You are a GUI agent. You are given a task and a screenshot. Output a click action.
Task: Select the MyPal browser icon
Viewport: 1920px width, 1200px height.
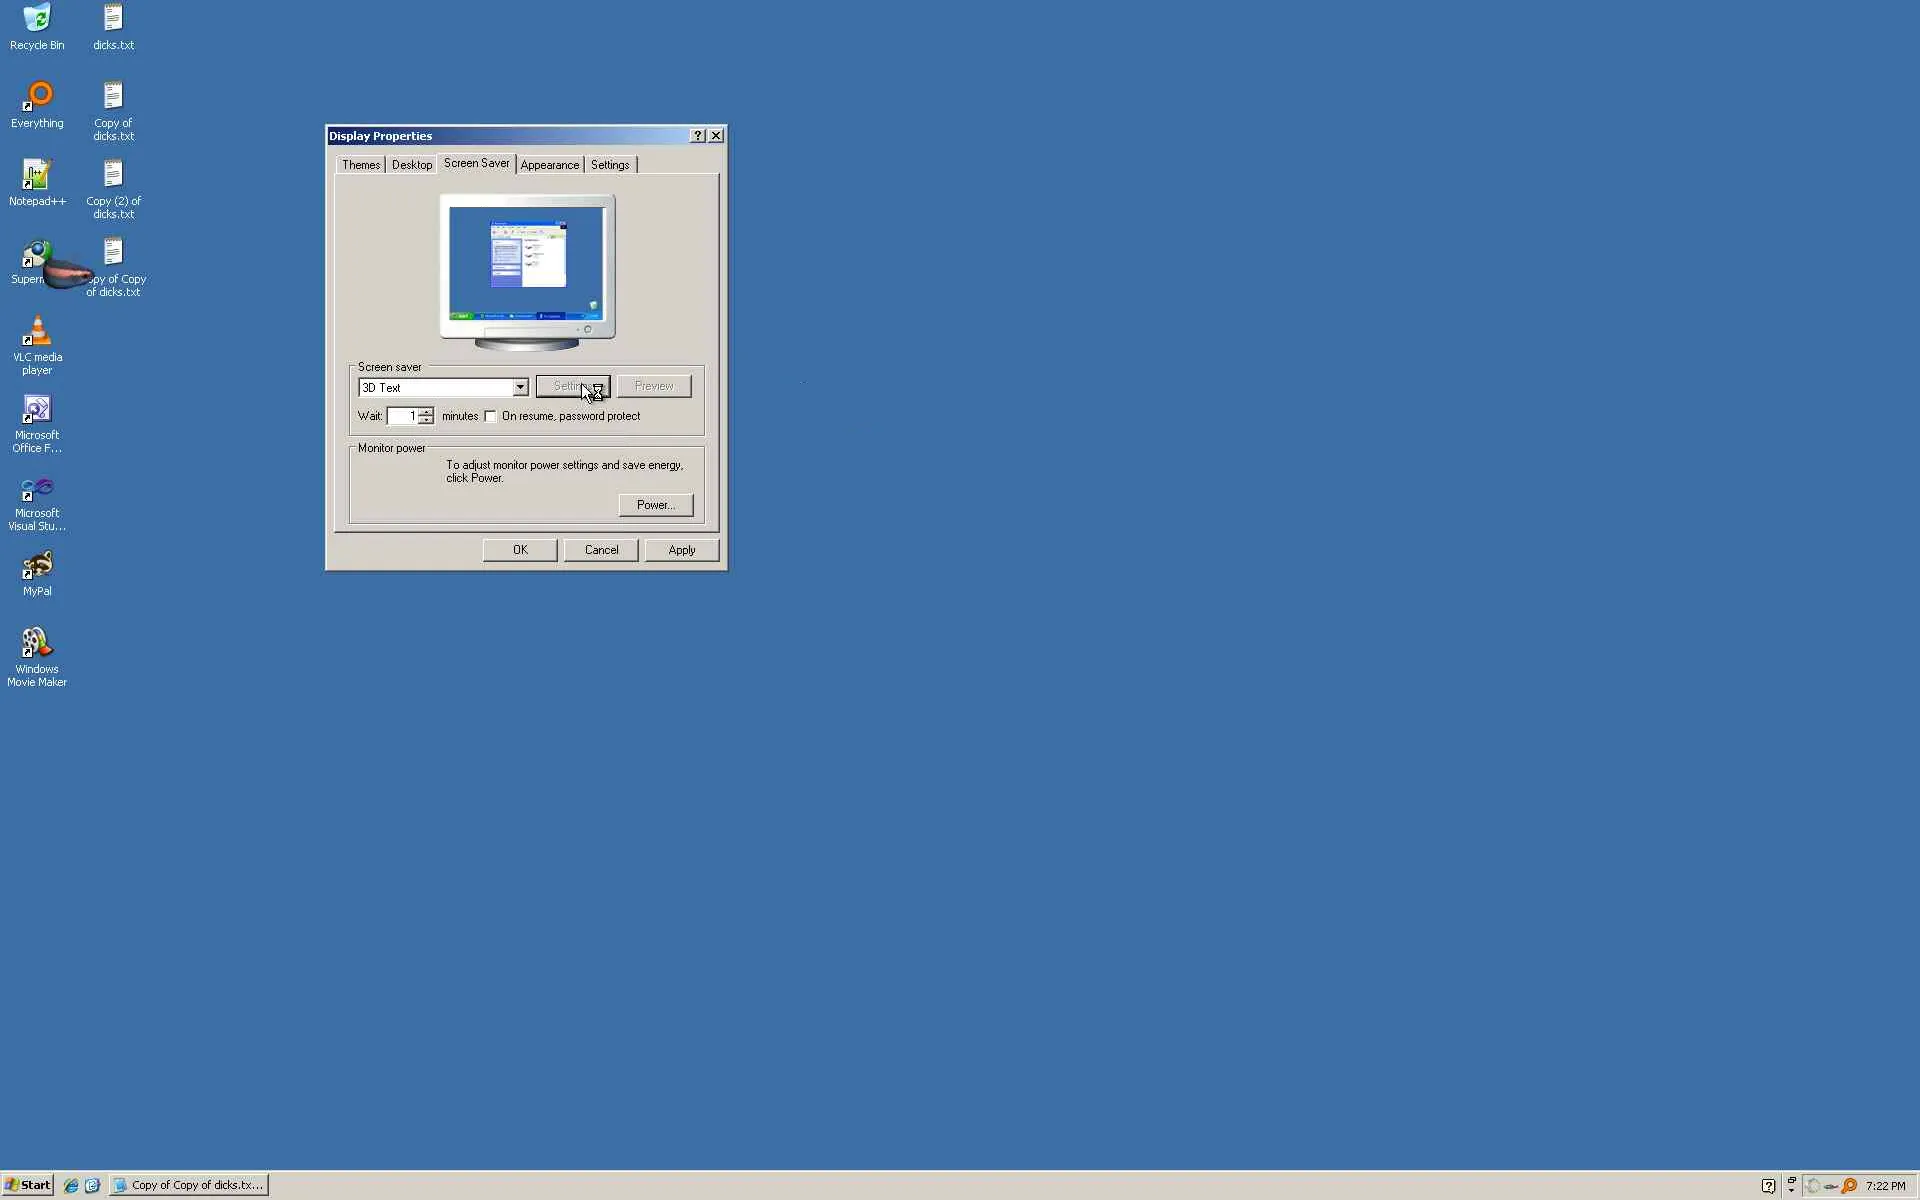click(x=37, y=566)
